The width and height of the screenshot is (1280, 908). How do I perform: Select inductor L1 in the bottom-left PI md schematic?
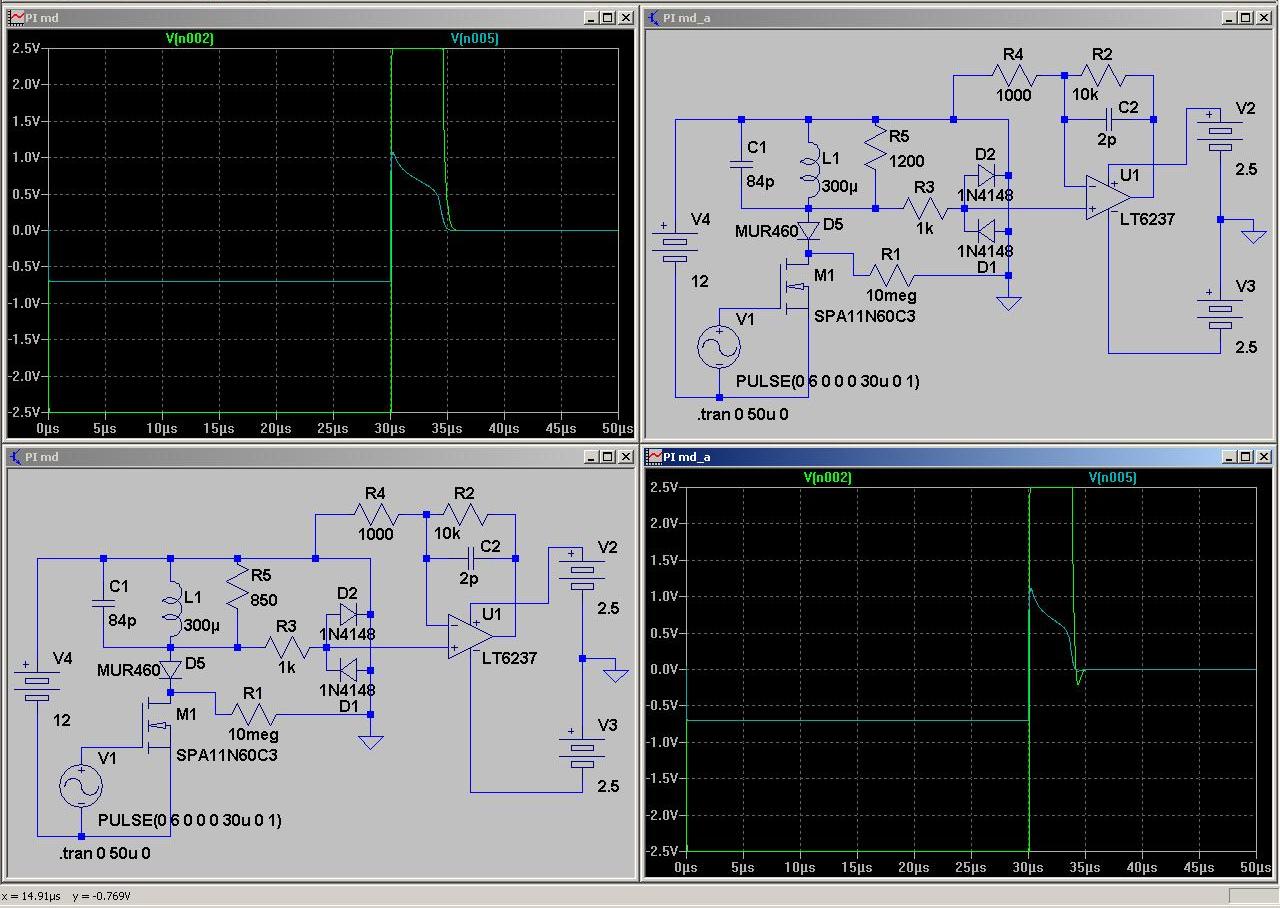click(171, 608)
